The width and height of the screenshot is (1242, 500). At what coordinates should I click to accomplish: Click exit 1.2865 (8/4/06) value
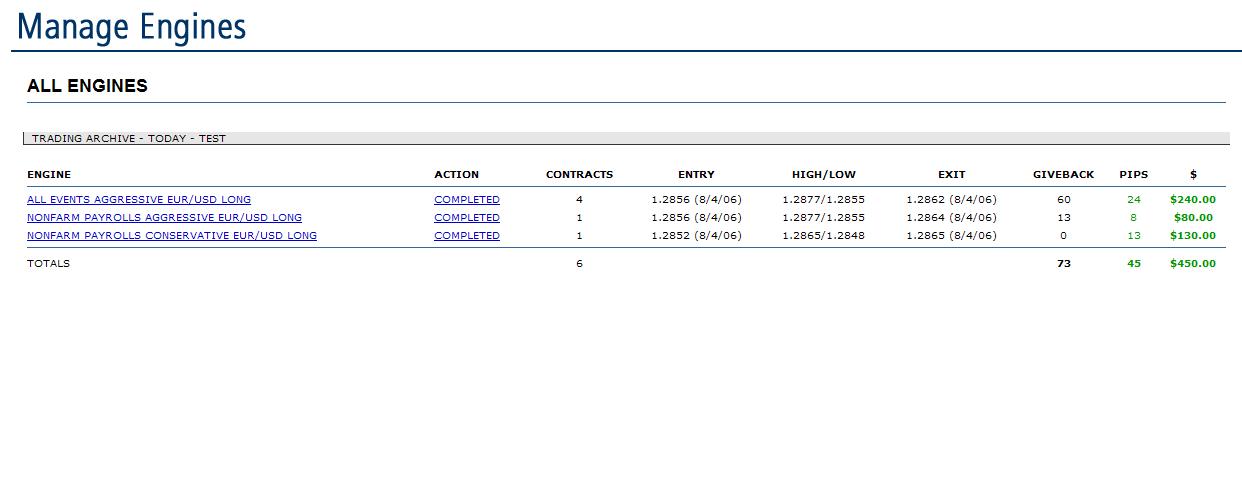[x=952, y=236]
